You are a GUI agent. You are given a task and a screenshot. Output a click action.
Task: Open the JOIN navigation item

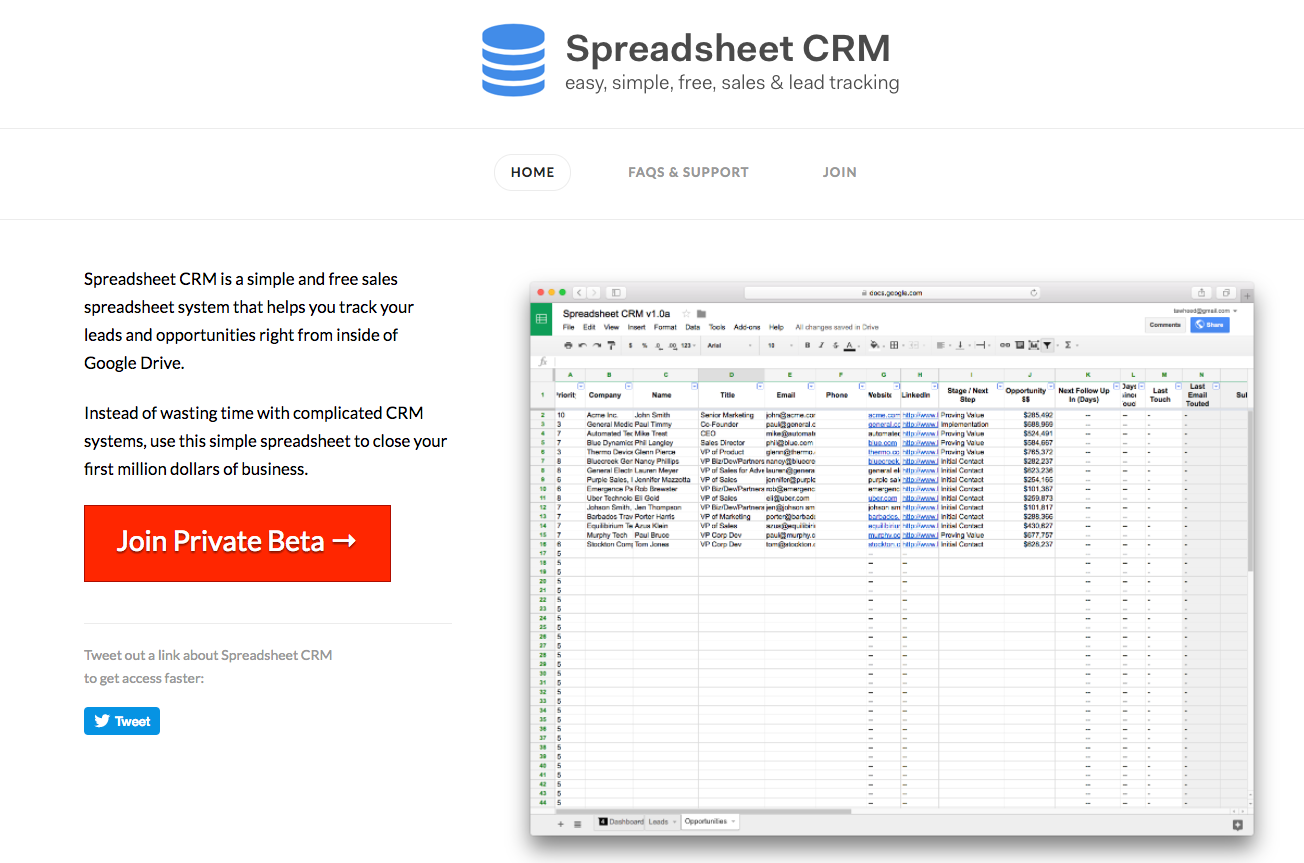[840, 172]
